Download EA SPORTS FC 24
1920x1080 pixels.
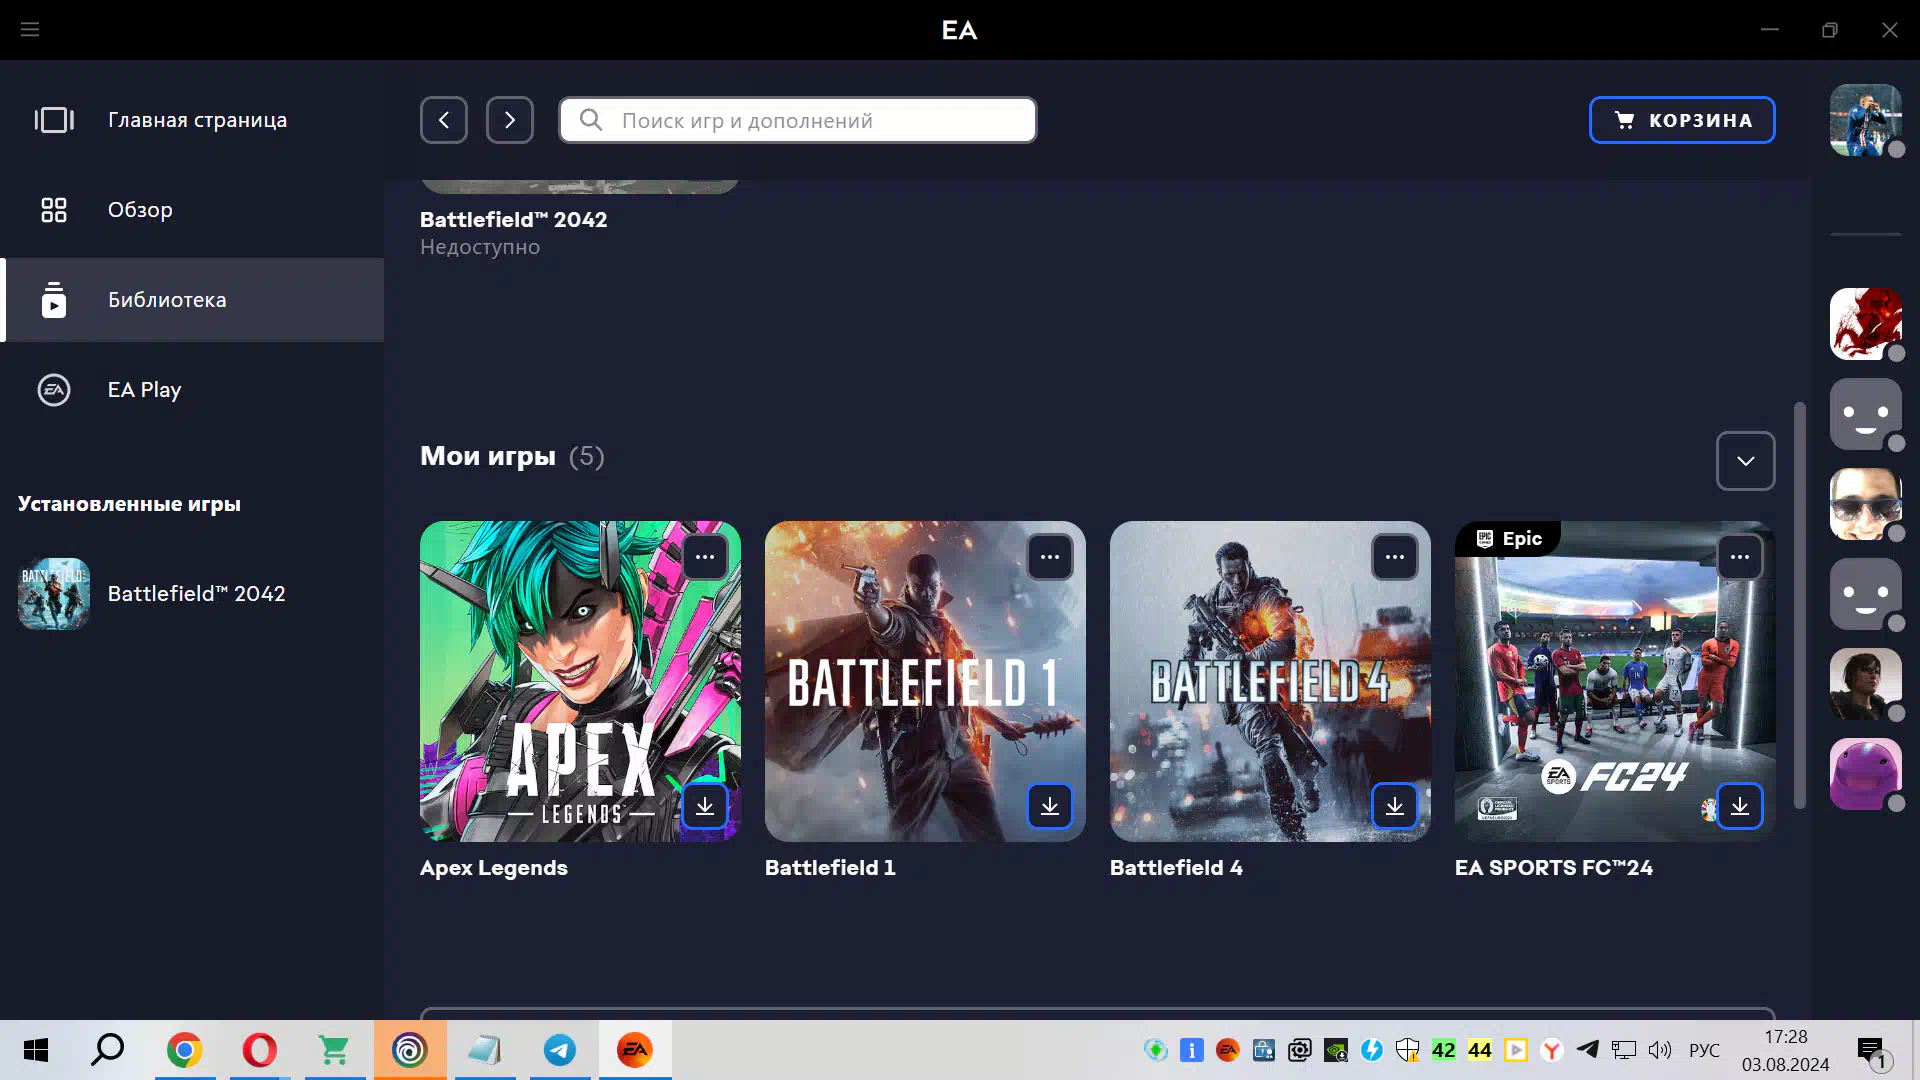click(x=1740, y=806)
